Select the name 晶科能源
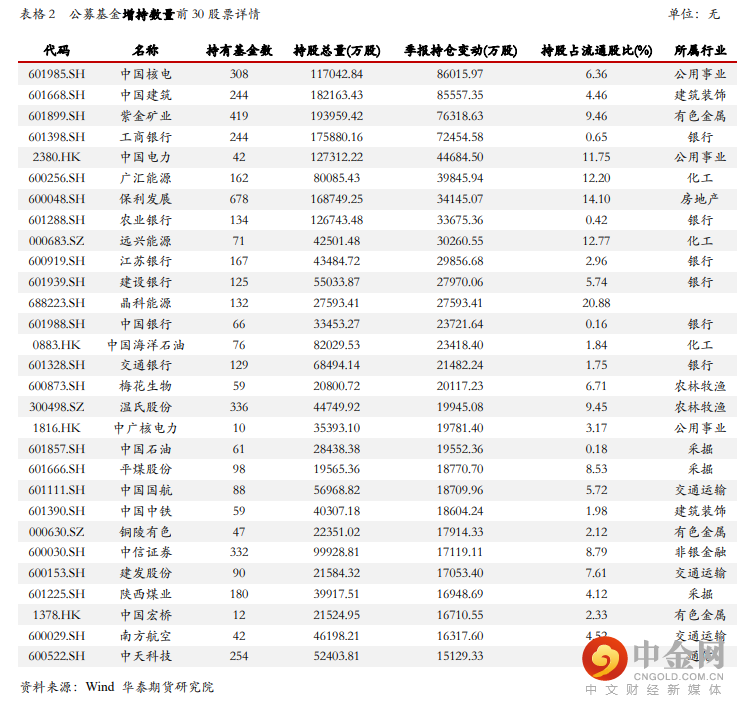739x708 pixels. (146, 303)
